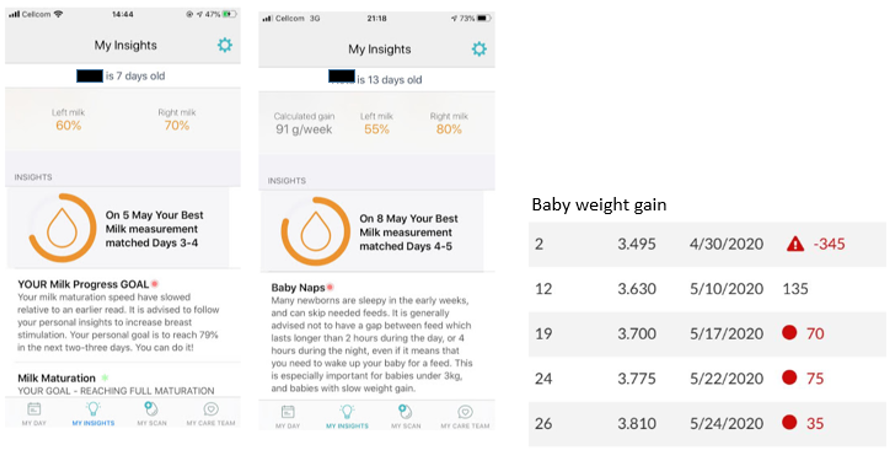The image size is (893, 465).
Task: Tap My Day calendar icon in left phone
Action: [x=34, y=409]
